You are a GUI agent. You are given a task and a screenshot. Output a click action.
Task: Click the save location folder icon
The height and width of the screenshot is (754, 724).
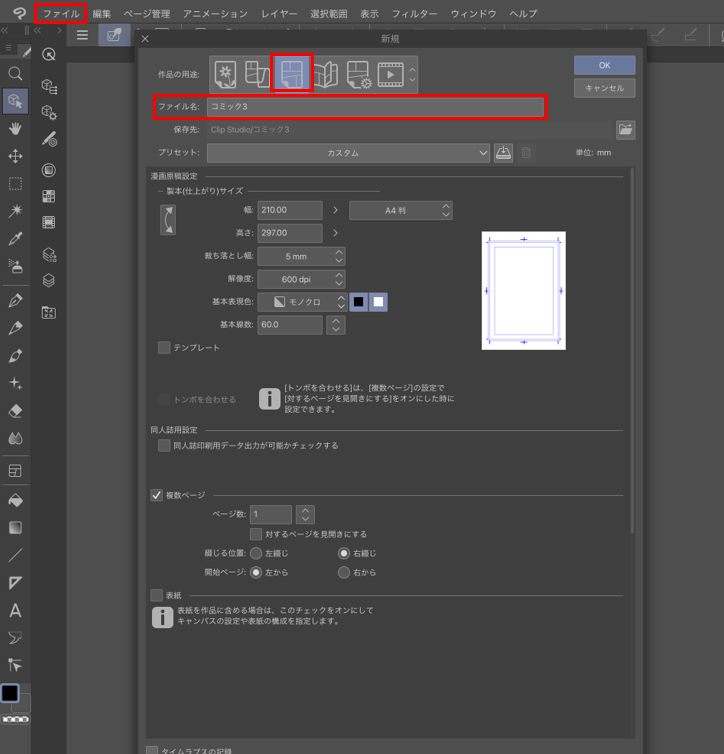(x=625, y=130)
